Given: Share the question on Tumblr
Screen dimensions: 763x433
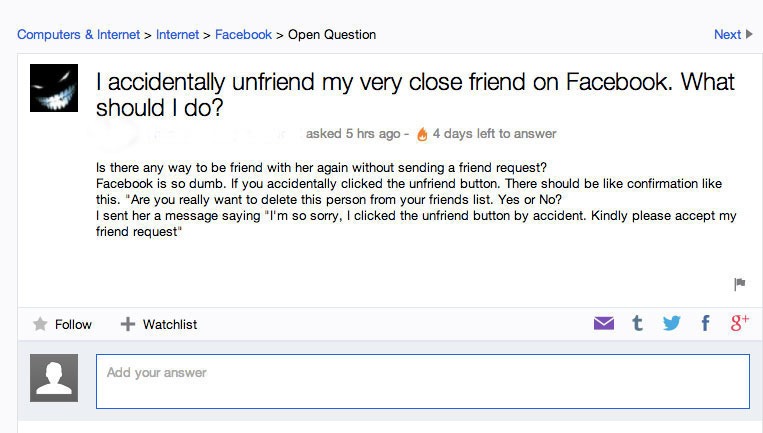Looking at the screenshot, I should pyautogui.click(x=637, y=323).
